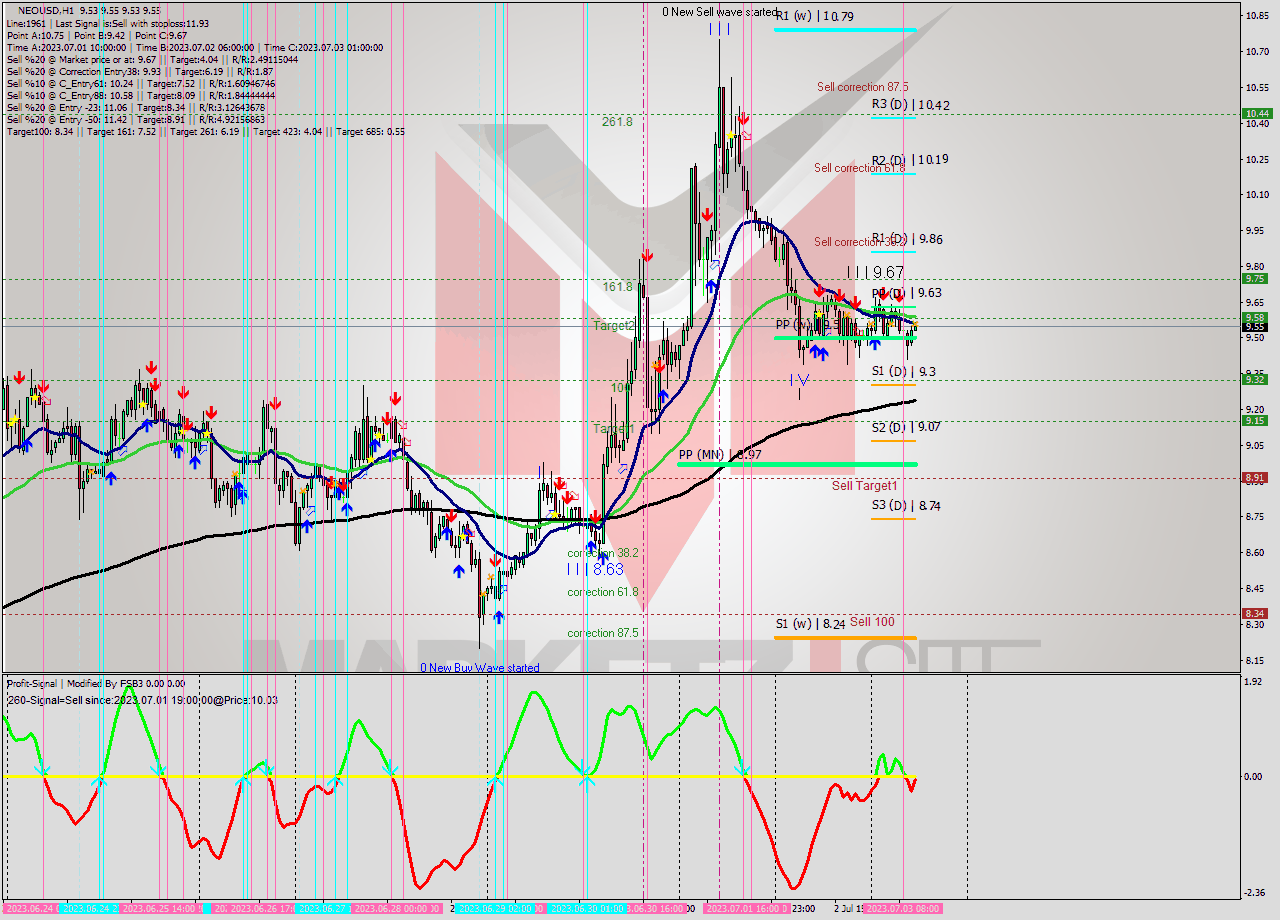
Task: Click the green 'correction 87.5' label
Action: pyautogui.click(x=603, y=633)
